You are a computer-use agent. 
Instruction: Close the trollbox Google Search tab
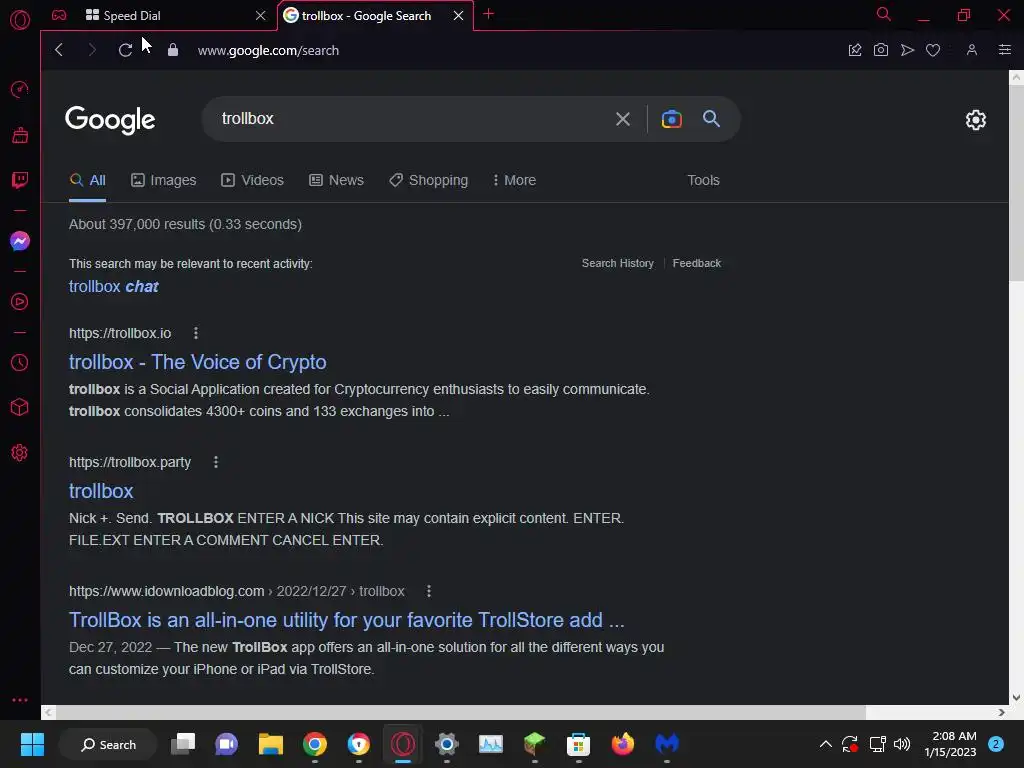coord(458,15)
